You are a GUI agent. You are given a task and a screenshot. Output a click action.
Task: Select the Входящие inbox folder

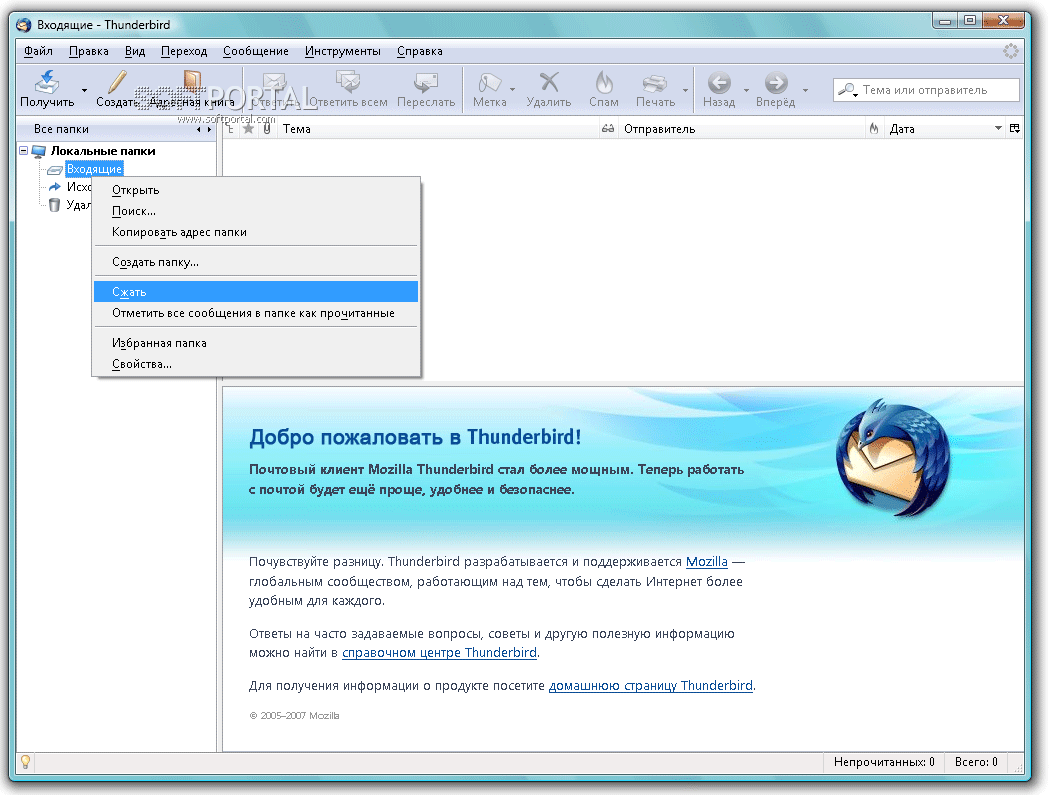pyautogui.click(x=94, y=169)
